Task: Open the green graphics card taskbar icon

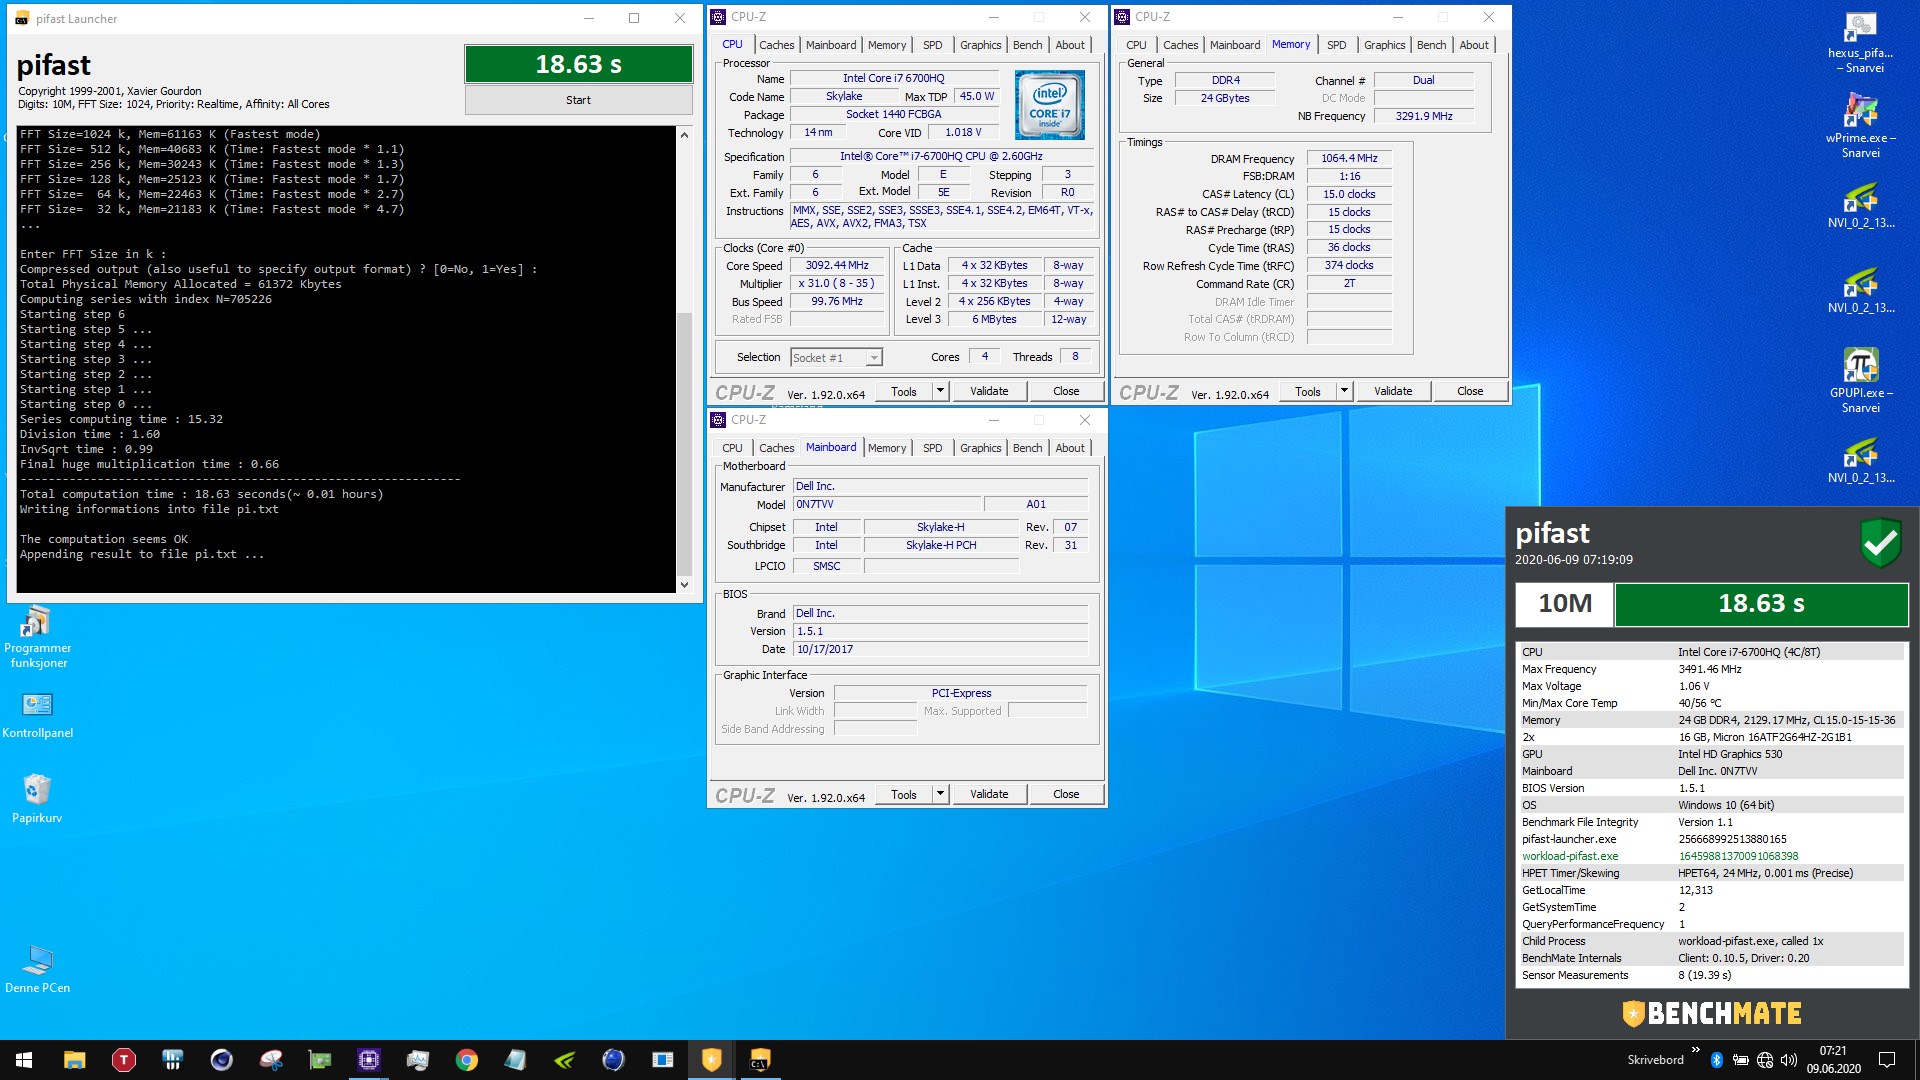Action: (x=319, y=1060)
